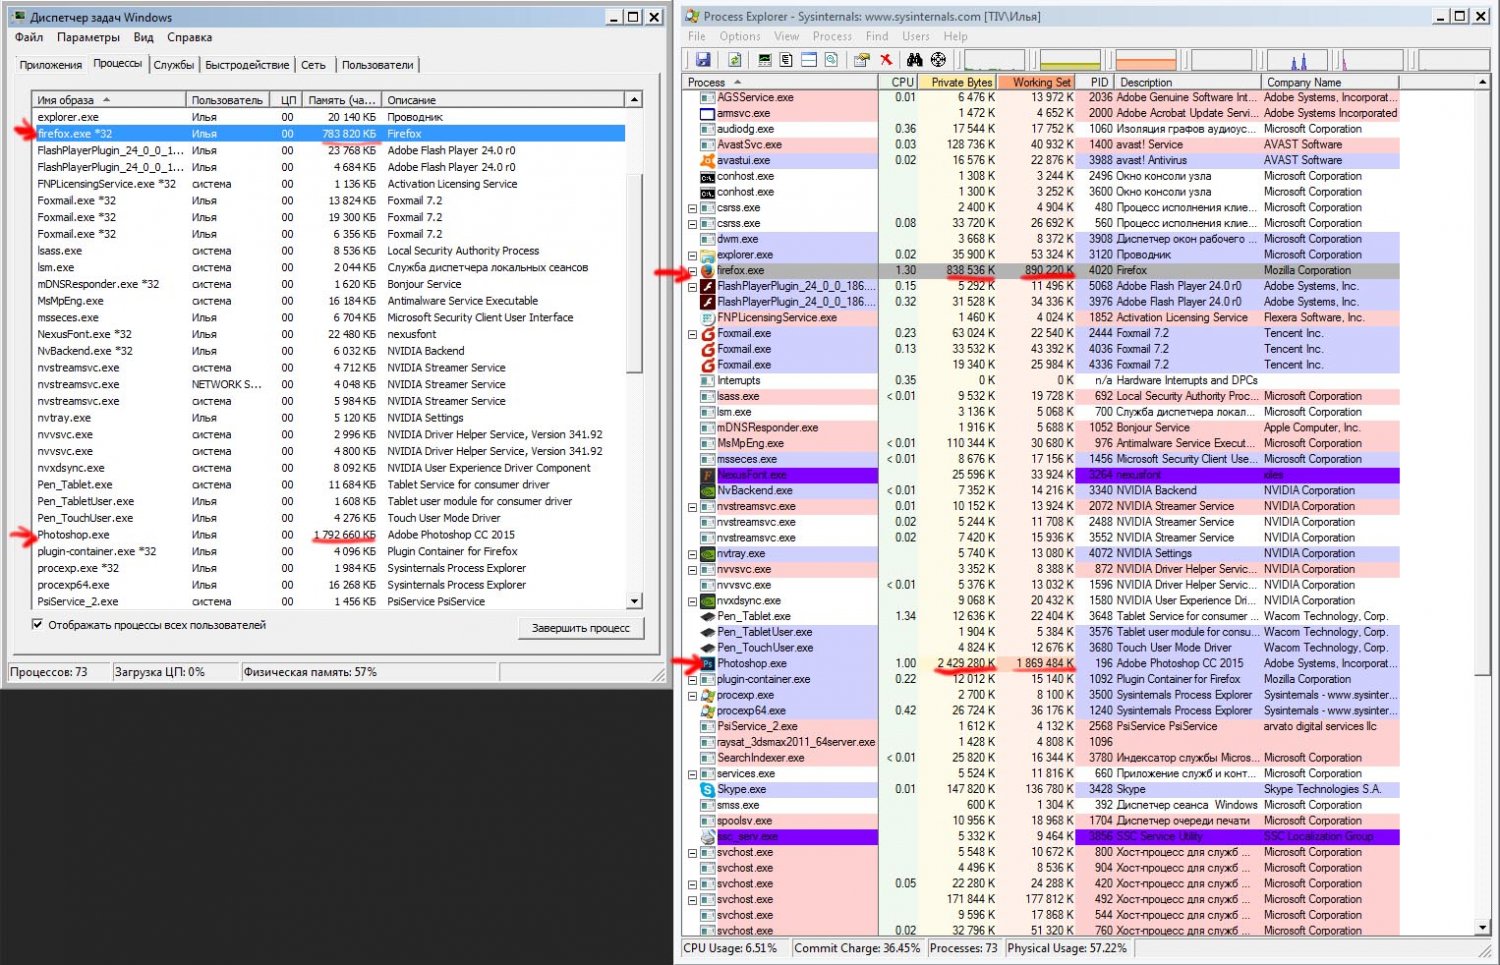Viewport: 1500px width, 965px height.
Task: Click Process Explorer list scroll down arrow
Action: [x=1482, y=927]
